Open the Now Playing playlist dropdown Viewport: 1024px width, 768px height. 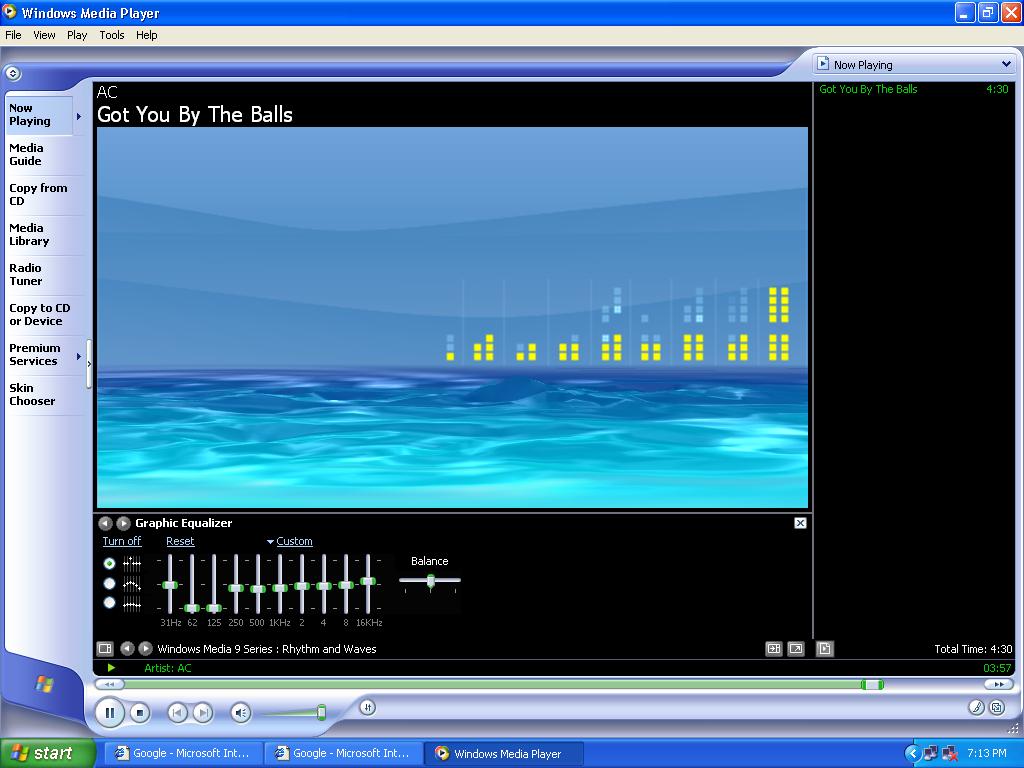[x=1006, y=64]
